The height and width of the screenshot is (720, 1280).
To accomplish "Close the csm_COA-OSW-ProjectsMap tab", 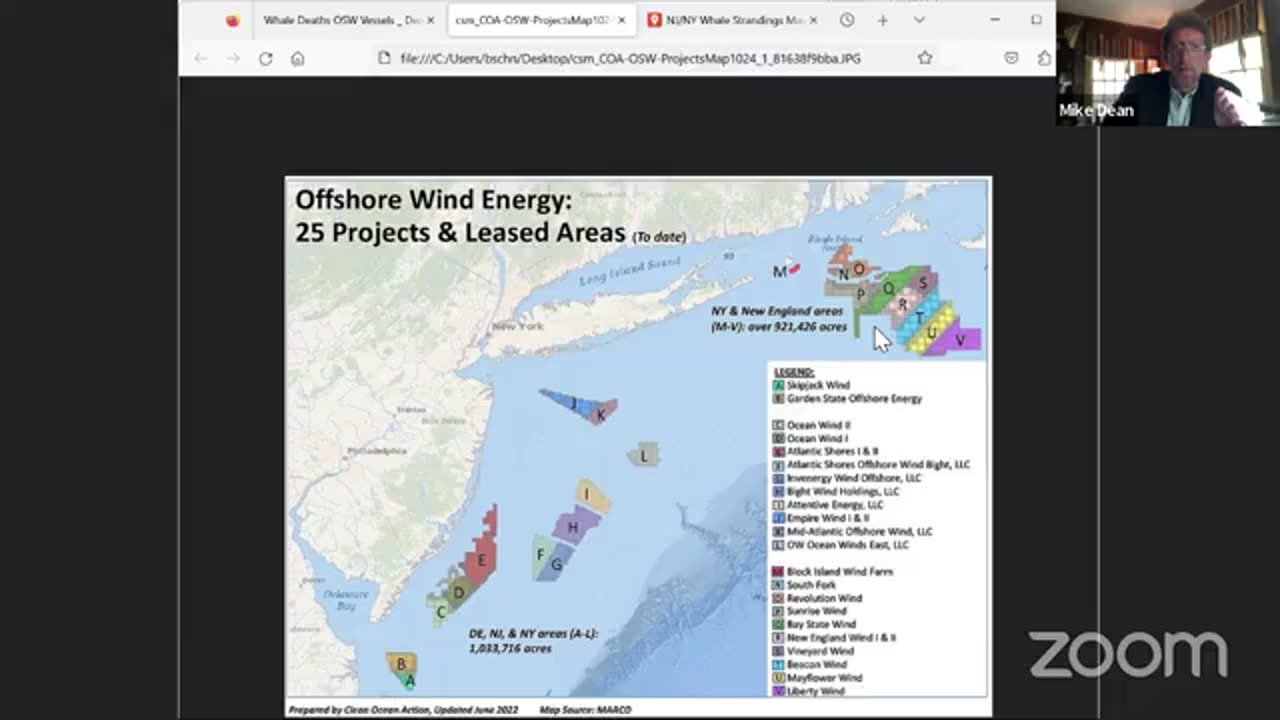I will [621, 20].
